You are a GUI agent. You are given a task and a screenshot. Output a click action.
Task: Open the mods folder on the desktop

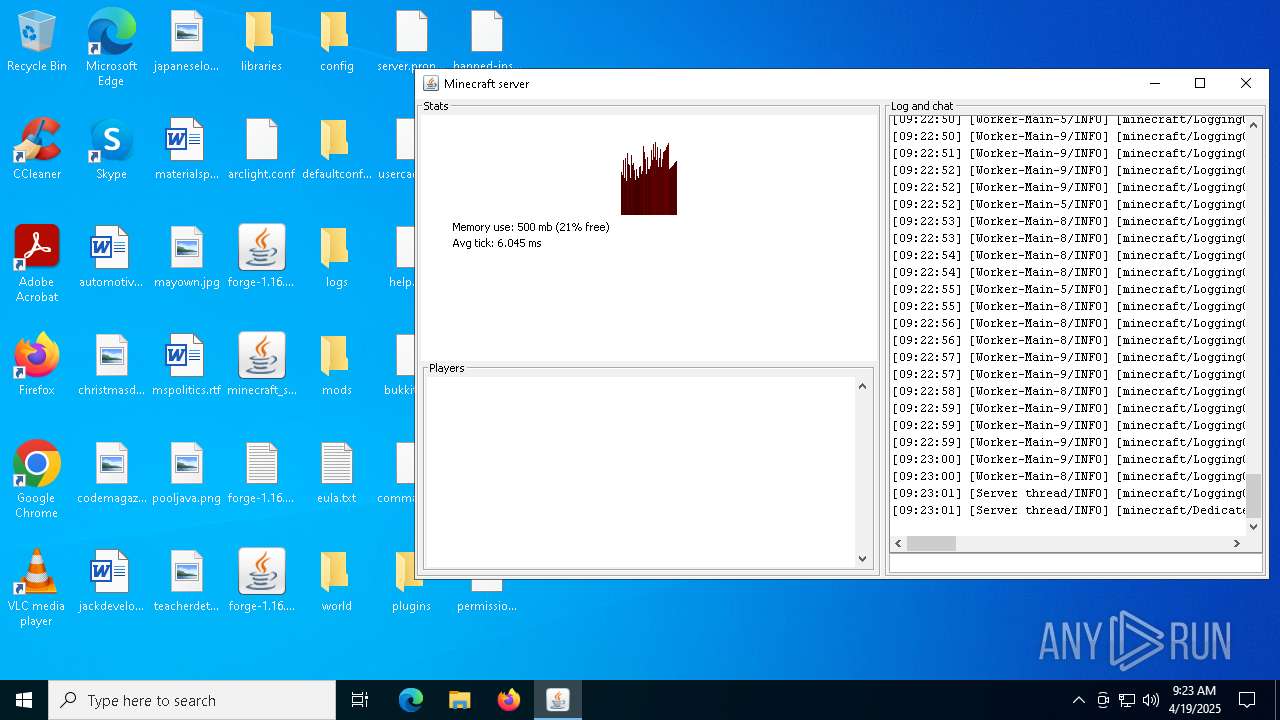point(336,365)
